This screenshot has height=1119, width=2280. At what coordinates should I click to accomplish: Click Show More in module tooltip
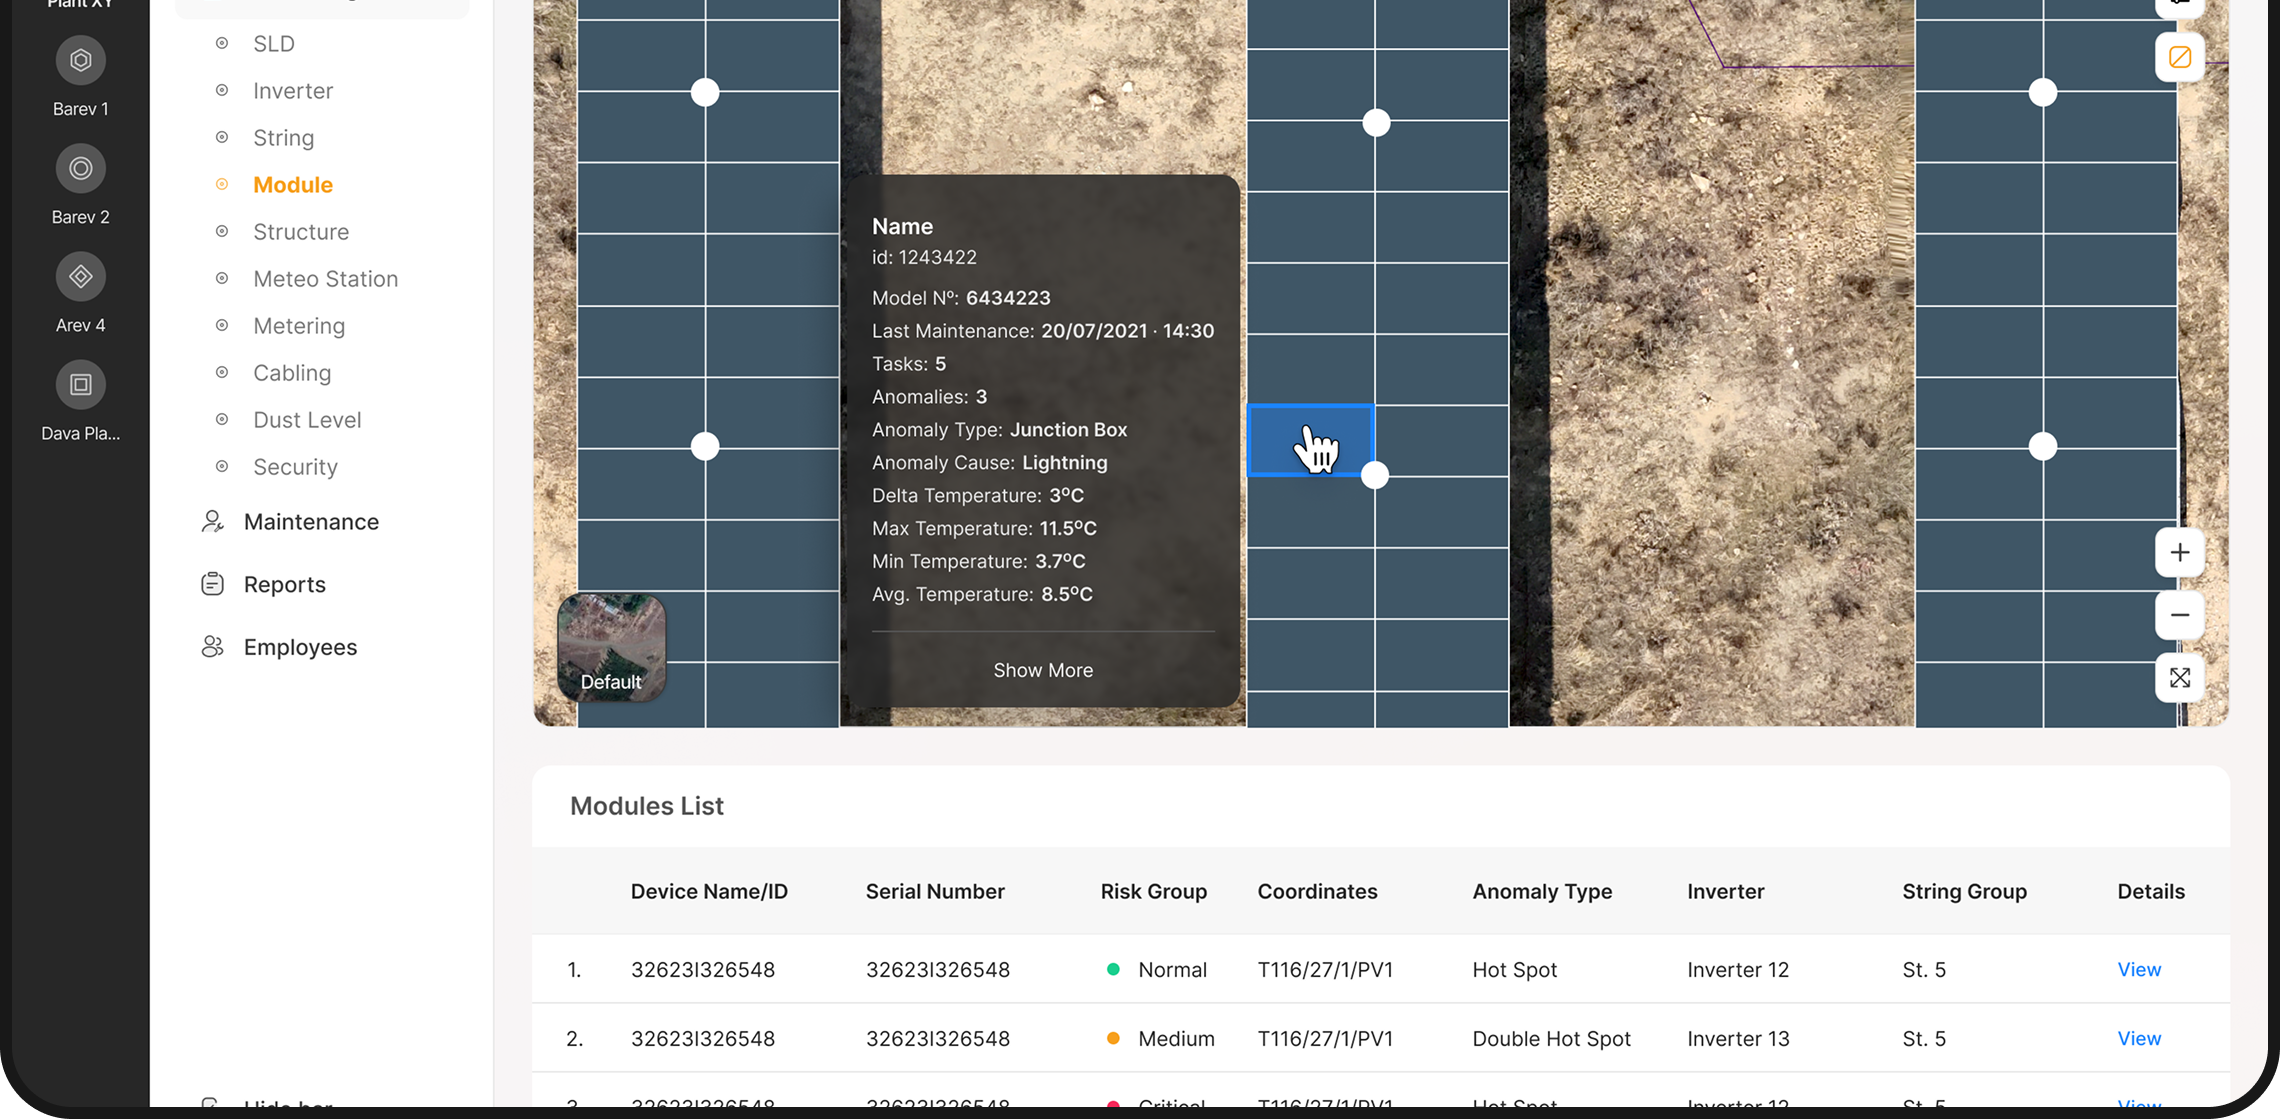click(1042, 670)
